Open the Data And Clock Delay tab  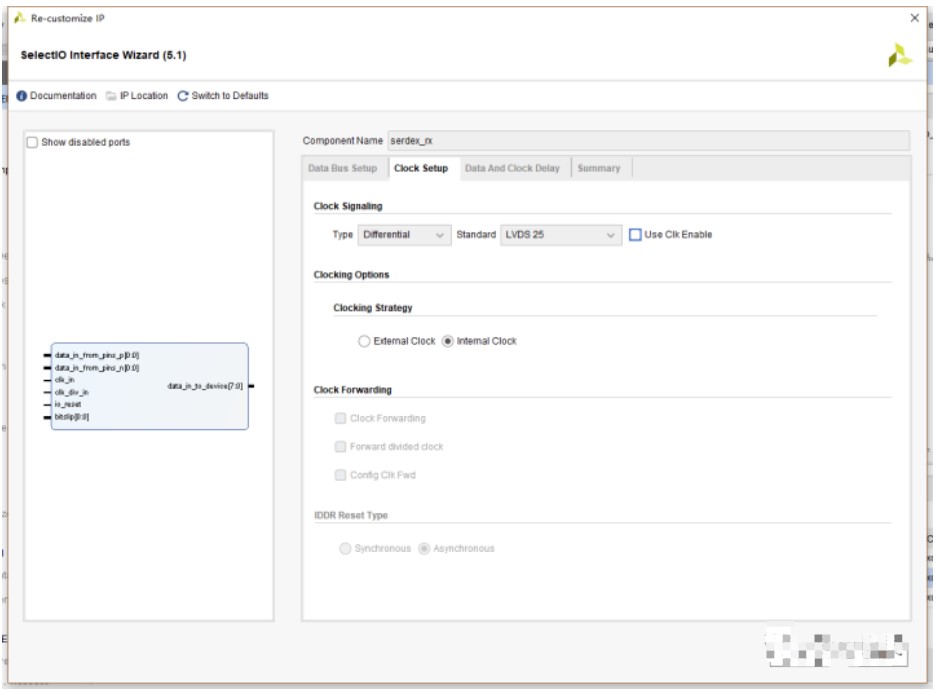[512, 168]
